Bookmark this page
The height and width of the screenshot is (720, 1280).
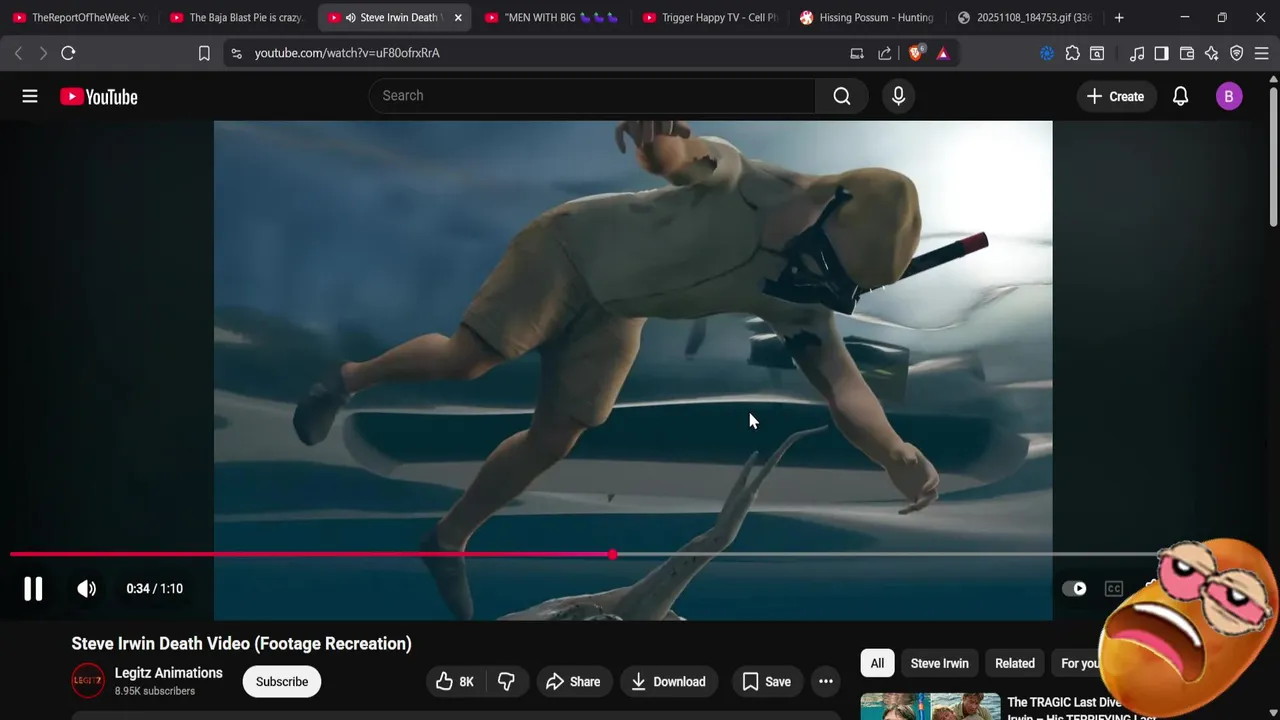[204, 53]
